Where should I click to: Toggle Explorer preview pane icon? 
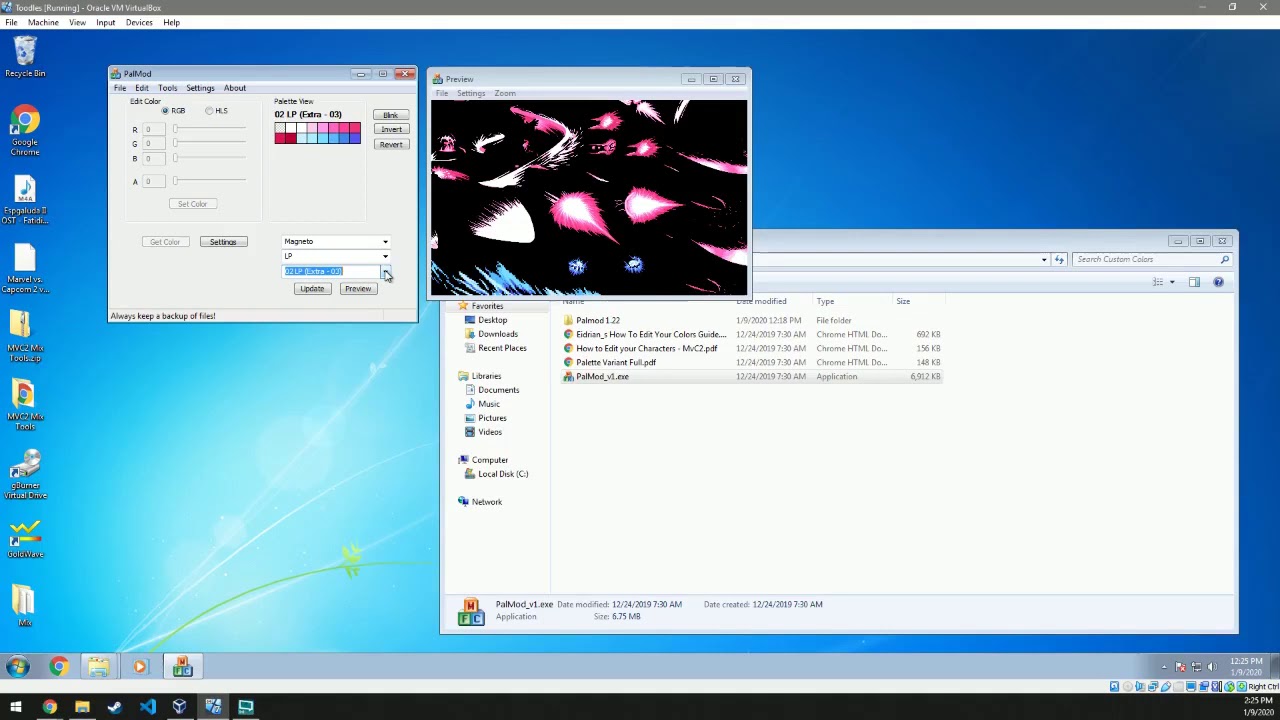click(x=1194, y=282)
